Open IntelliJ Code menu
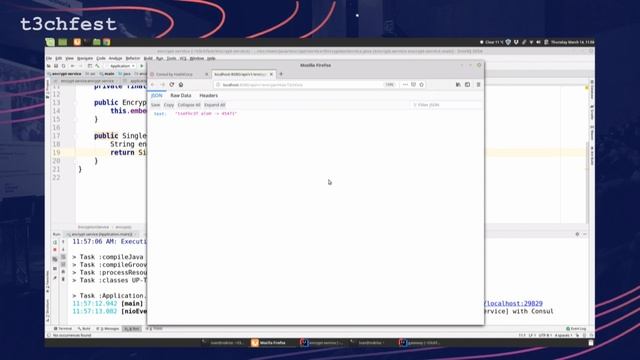This screenshot has width=640, height=360. 101,58
